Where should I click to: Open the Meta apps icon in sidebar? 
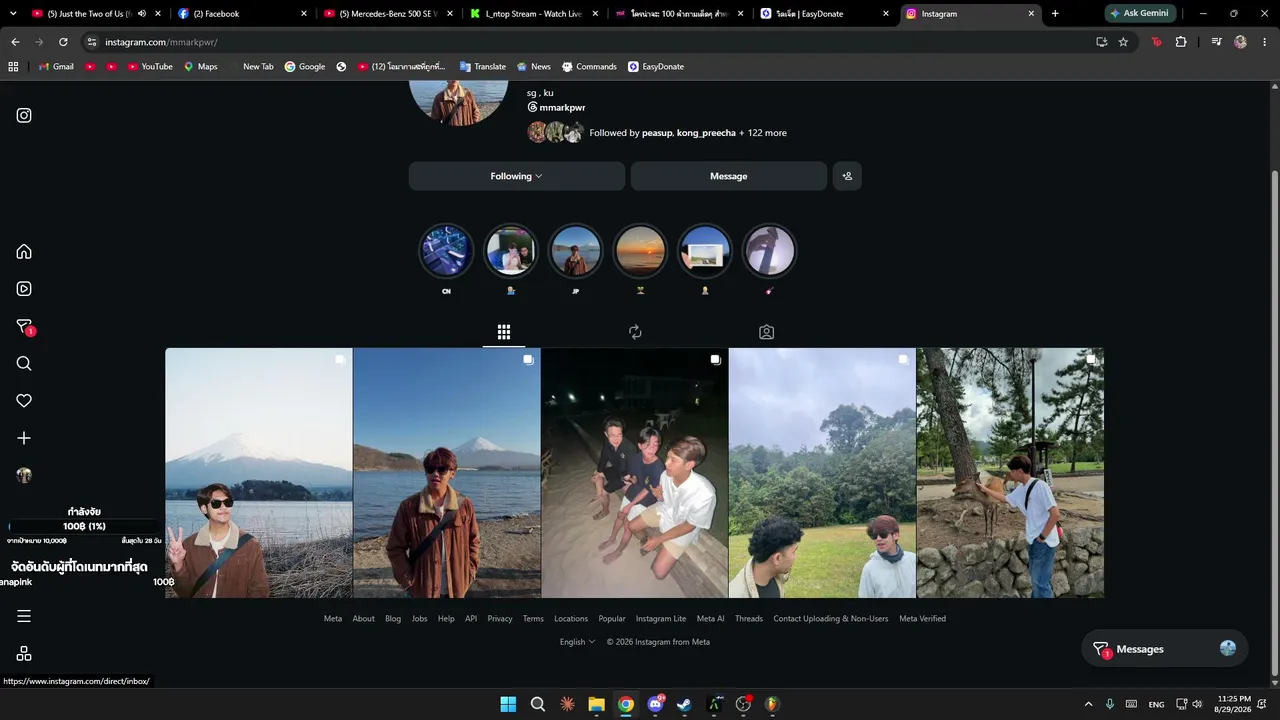[24, 653]
